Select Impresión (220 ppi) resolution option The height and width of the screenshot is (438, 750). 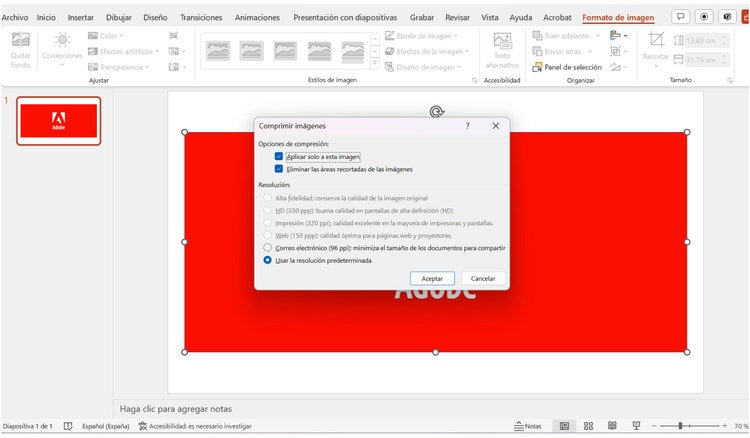[x=267, y=223]
